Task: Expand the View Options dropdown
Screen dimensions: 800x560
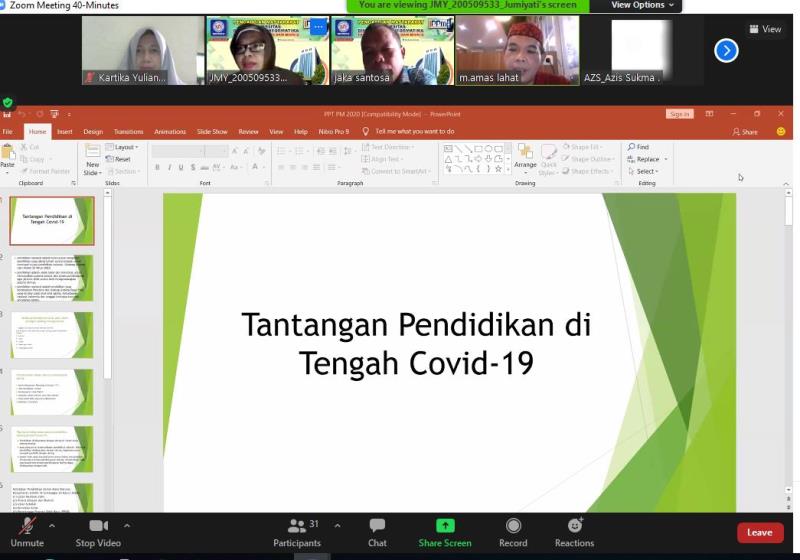Action: (x=642, y=5)
